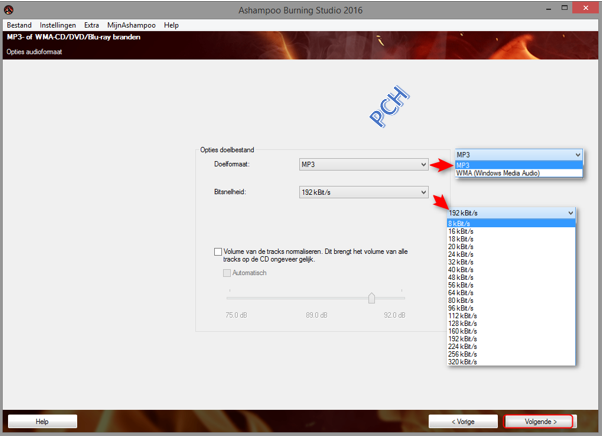
Task: Select MP3 in the format list
Action: [x=518, y=165]
